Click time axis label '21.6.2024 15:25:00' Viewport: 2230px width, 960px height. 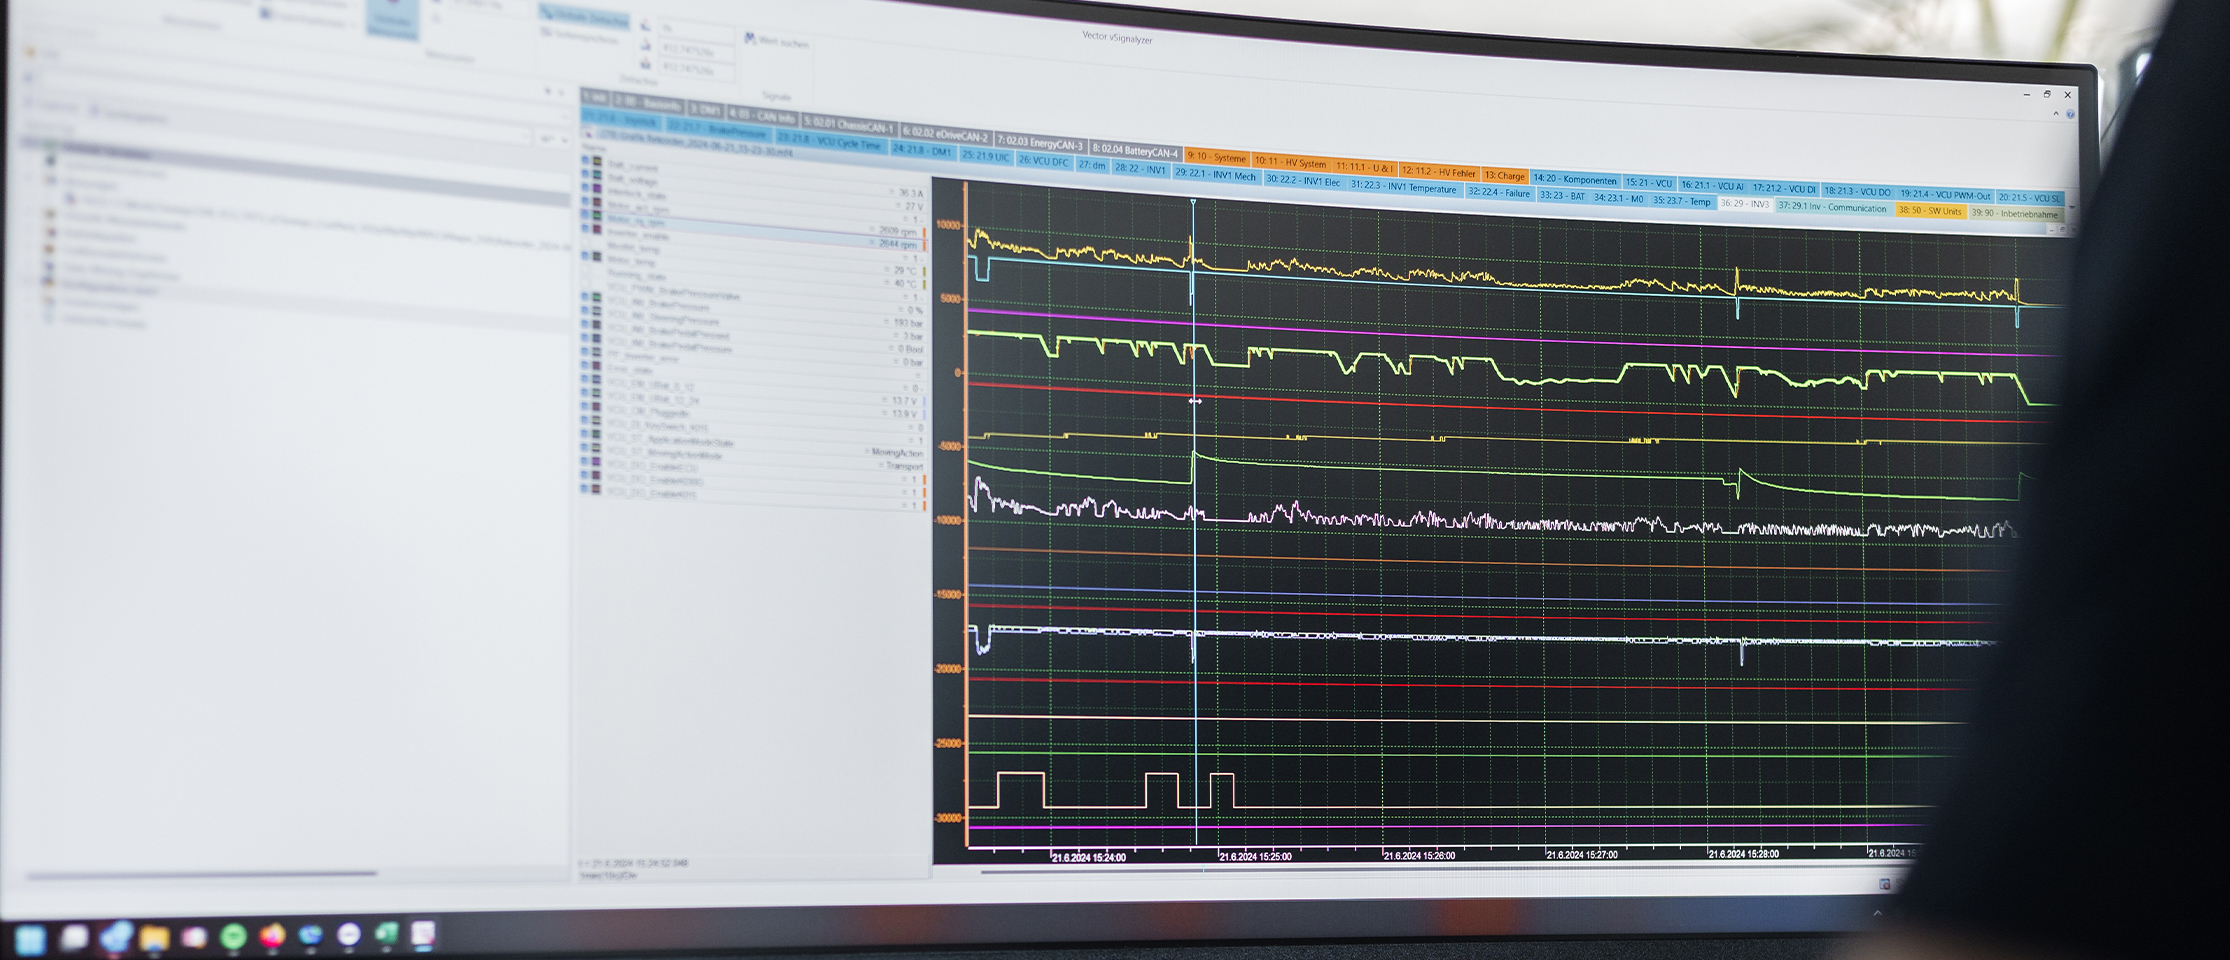coord(1255,857)
